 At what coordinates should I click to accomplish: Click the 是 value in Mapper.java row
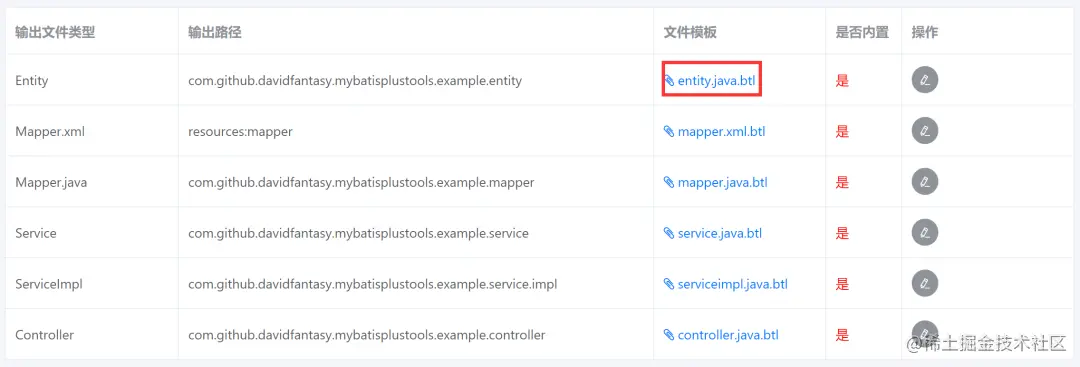pos(842,182)
